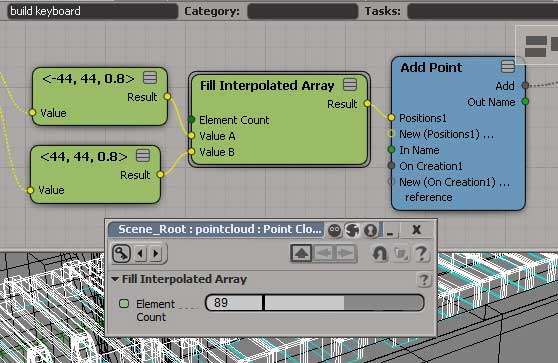Click the up-arrow parent navigation button
The height and width of the screenshot is (363, 558).
(x=301, y=253)
